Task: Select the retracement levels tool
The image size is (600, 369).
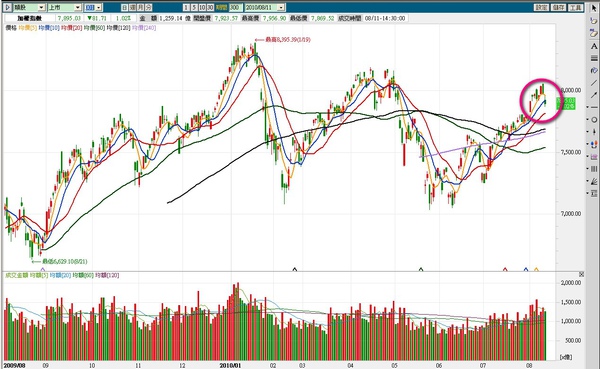Action: pyautogui.click(x=594, y=193)
